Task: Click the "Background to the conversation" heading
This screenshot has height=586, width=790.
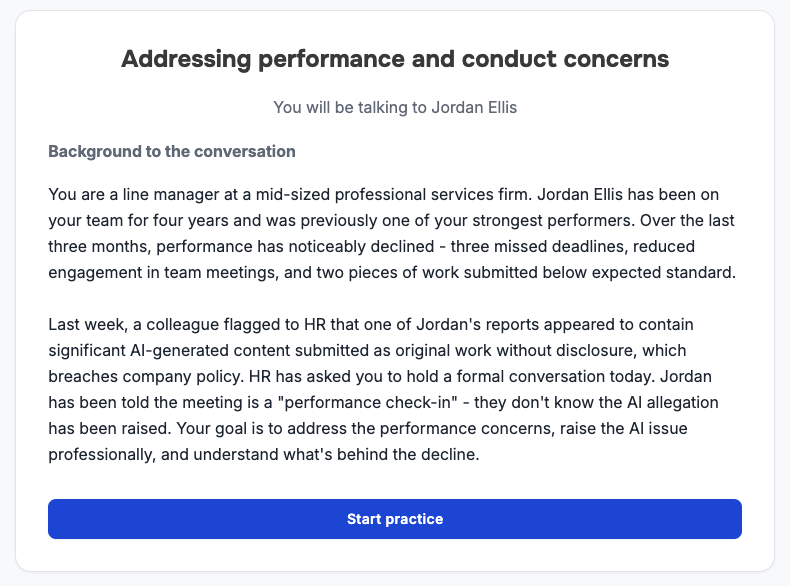Action: (171, 152)
